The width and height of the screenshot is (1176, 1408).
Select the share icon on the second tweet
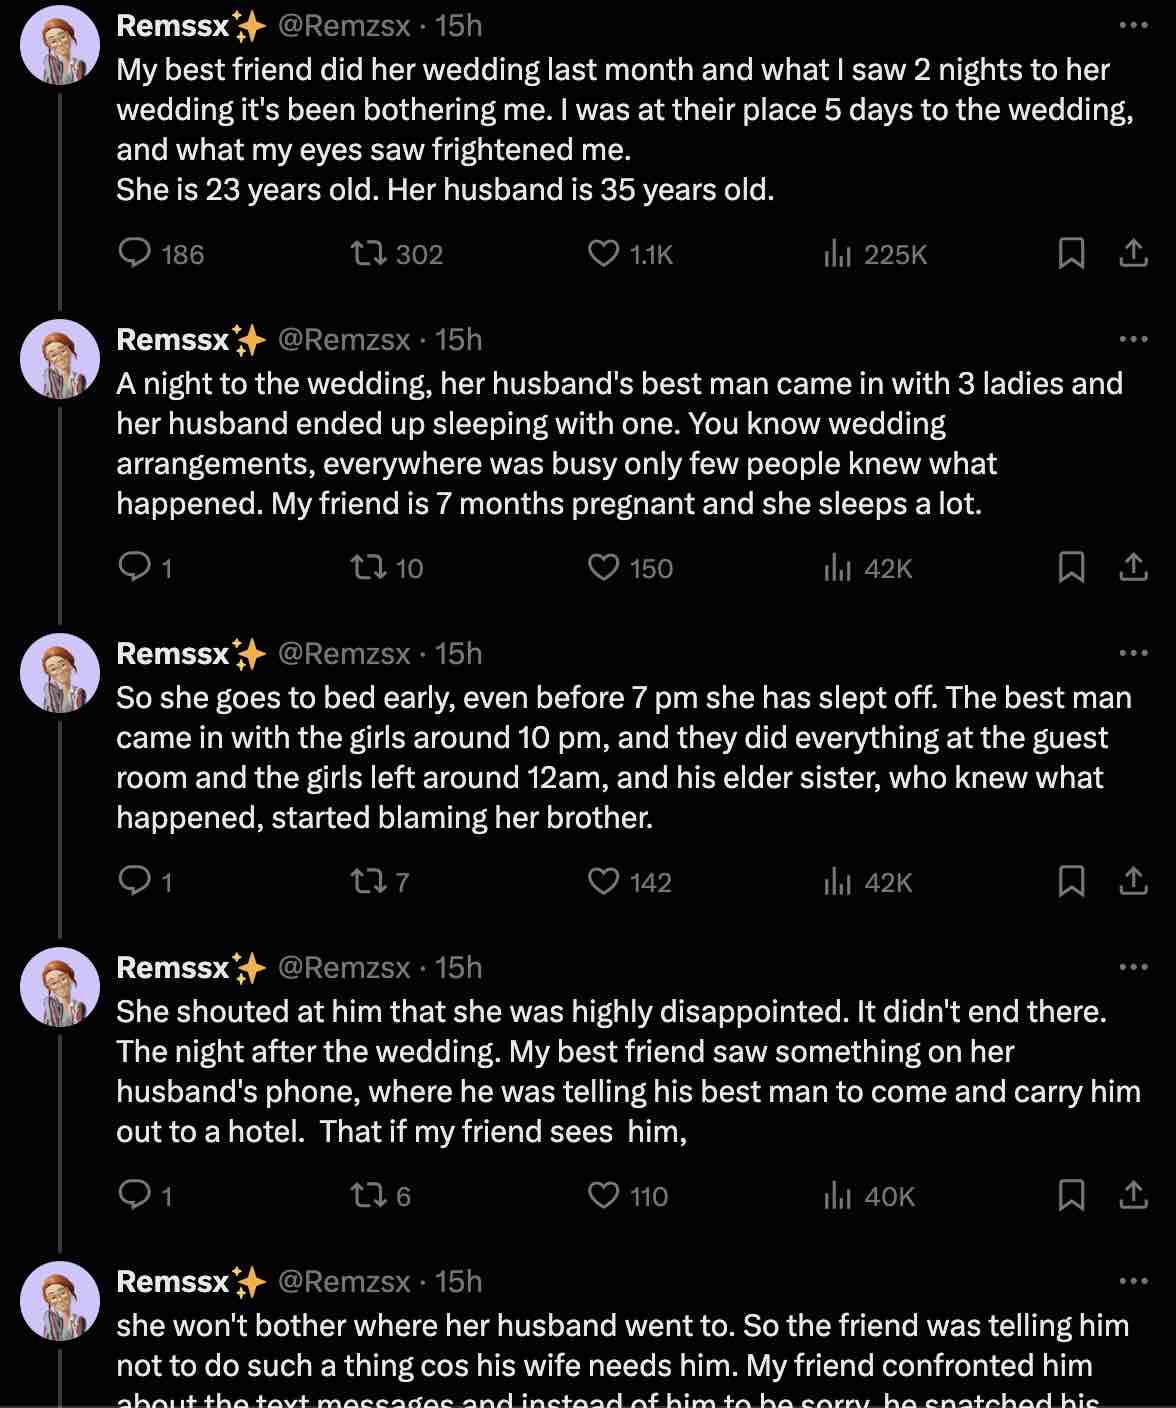tap(1133, 567)
